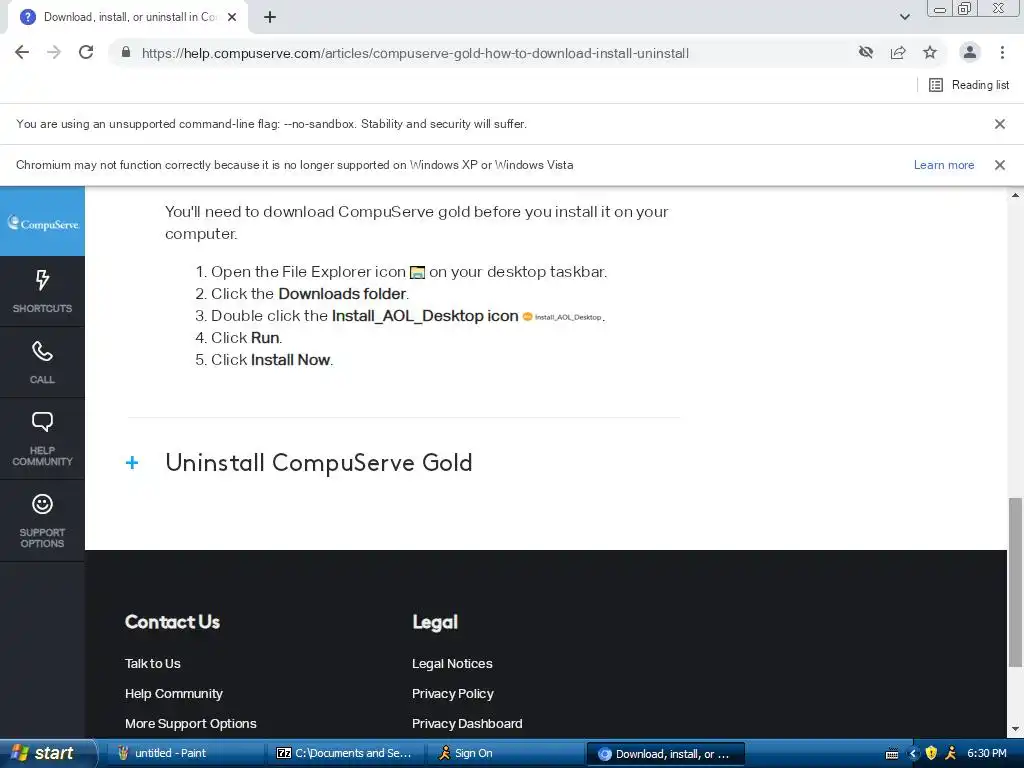Viewport: 1024px width, 768px height.
Task: Open the user profile icon
Action: click(970, 53)
